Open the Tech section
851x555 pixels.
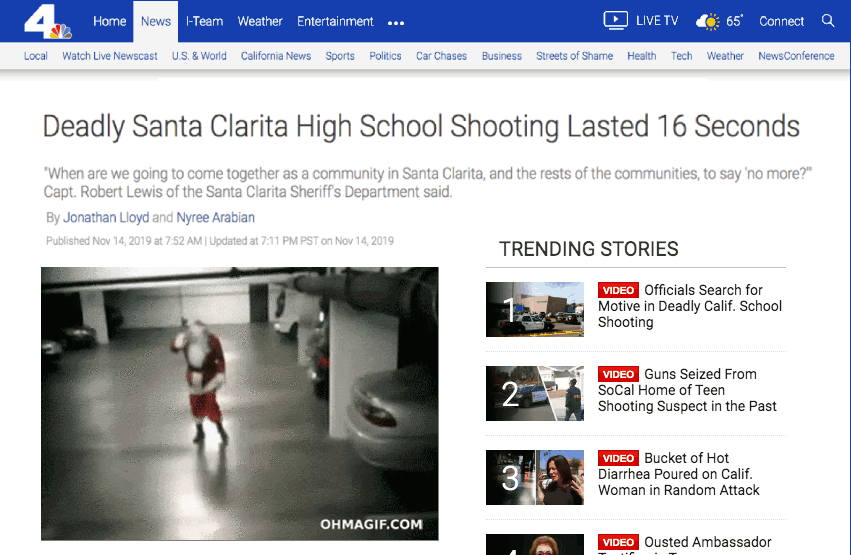[x=681, y=56]
